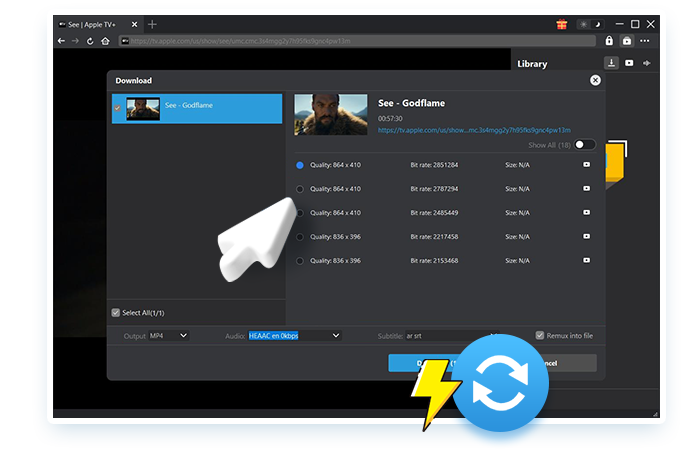
Task: Click the Cancel button
Action: (567, 363)
